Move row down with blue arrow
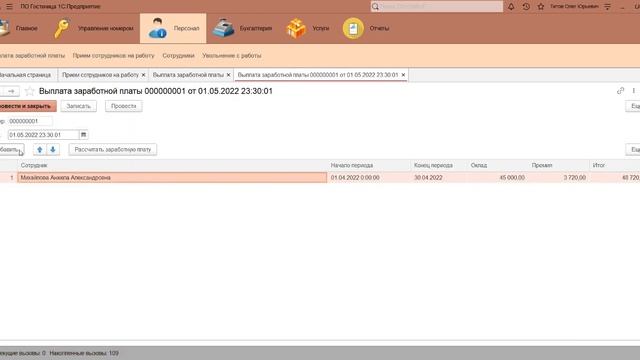 (53, 150)
